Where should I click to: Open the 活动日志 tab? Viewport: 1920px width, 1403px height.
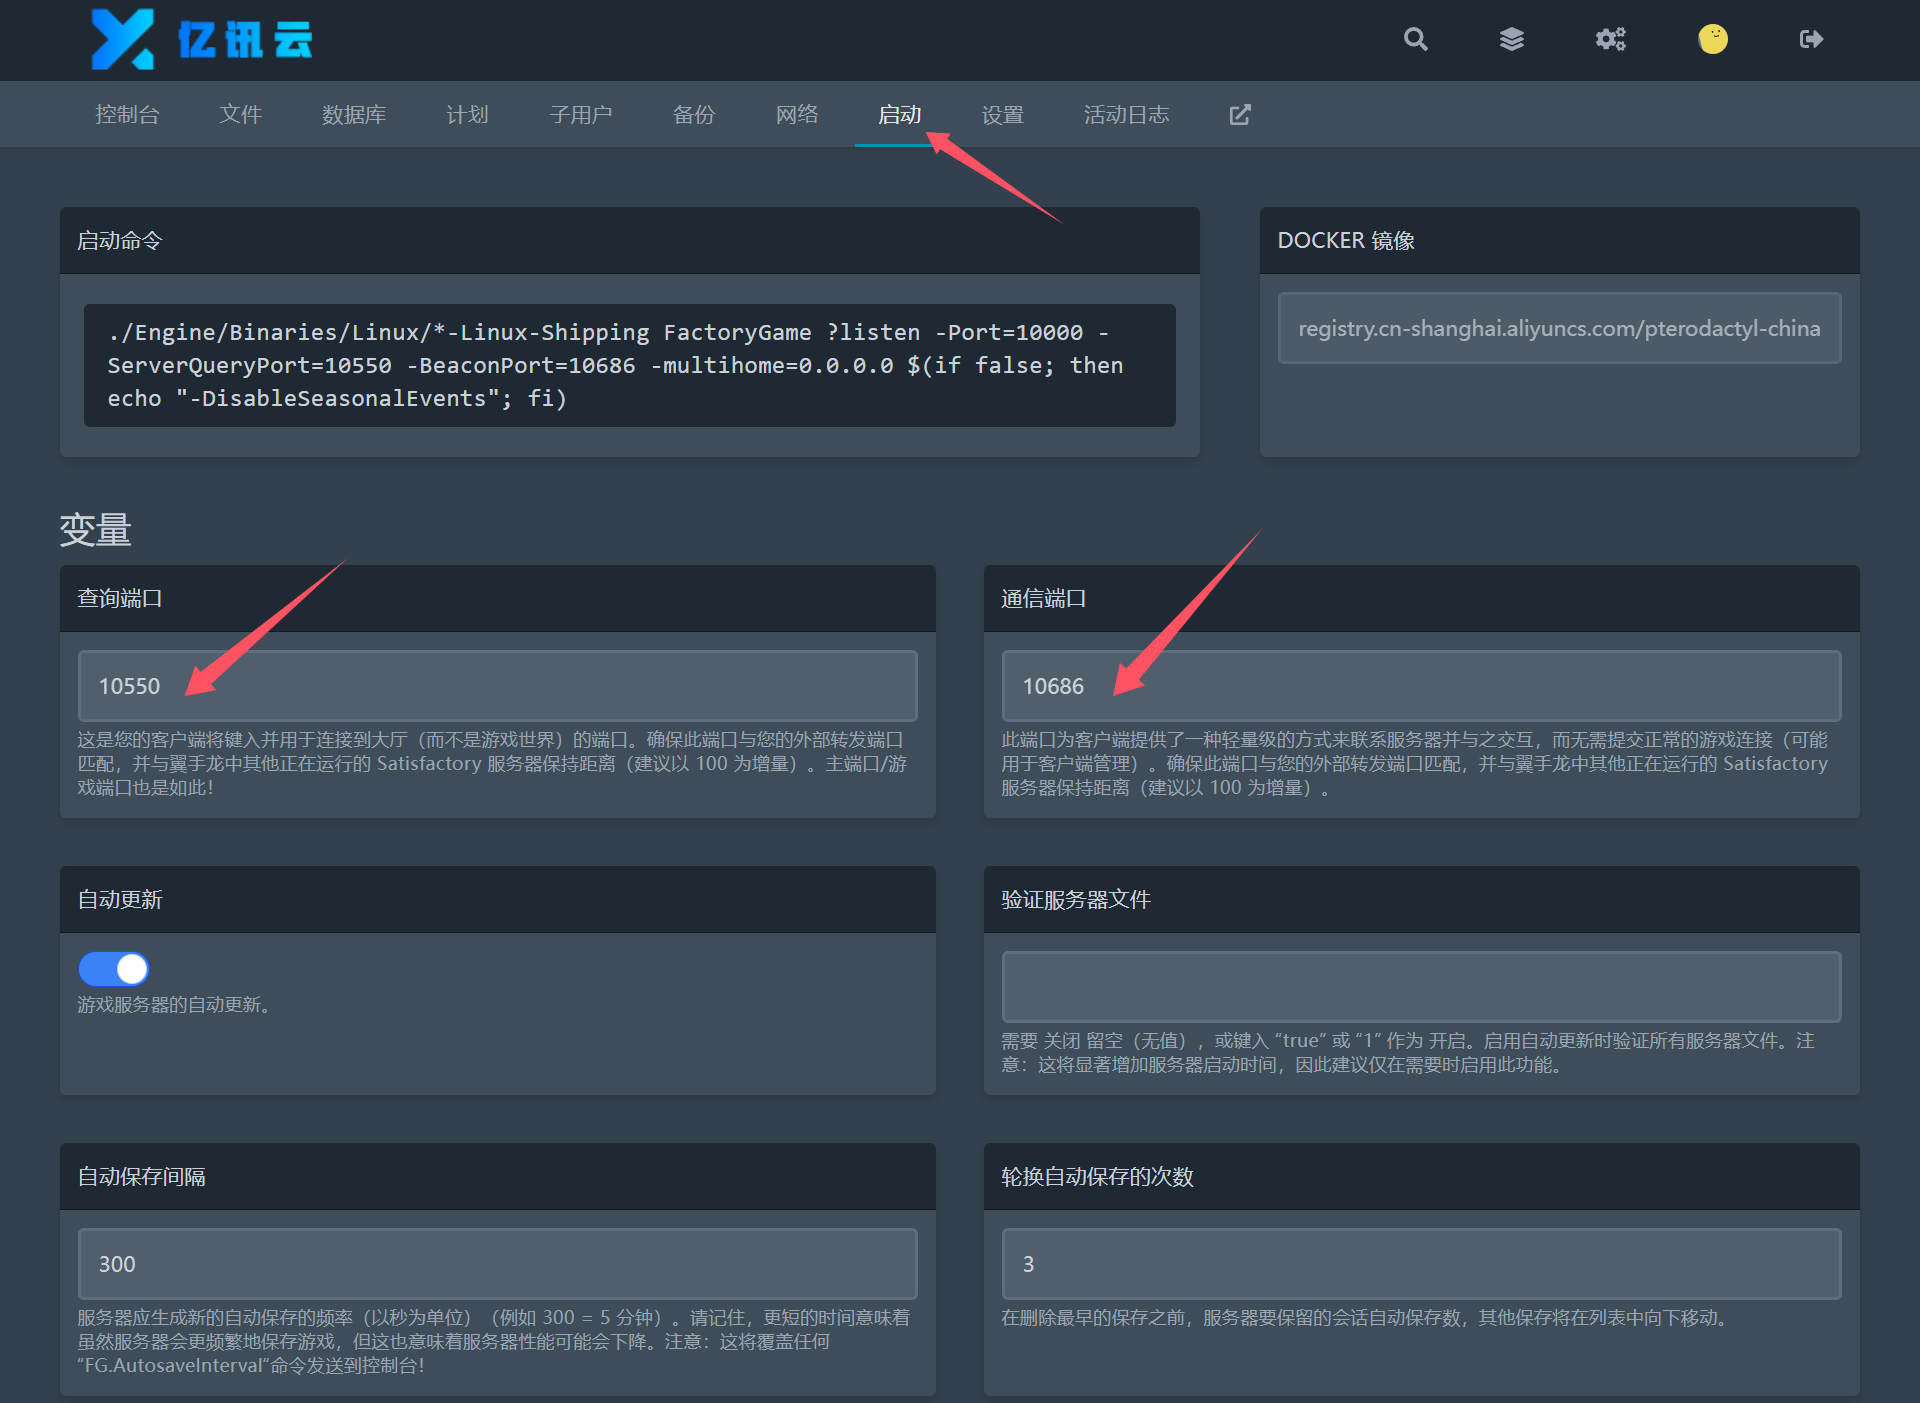coord(1127,114)
